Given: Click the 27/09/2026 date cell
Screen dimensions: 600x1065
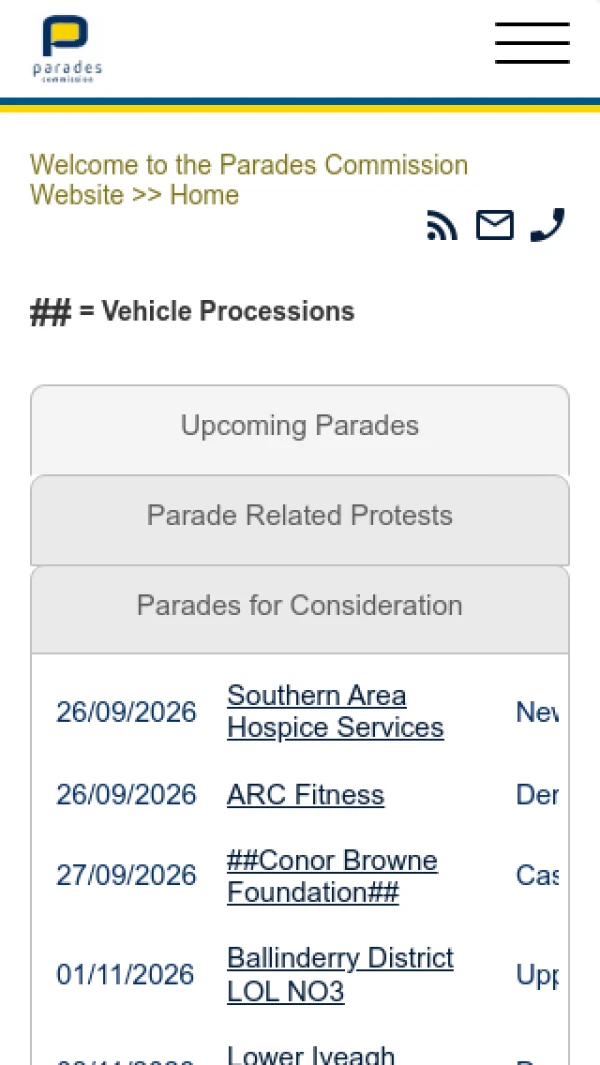Looking at the screenshot, I should (126, 876).
